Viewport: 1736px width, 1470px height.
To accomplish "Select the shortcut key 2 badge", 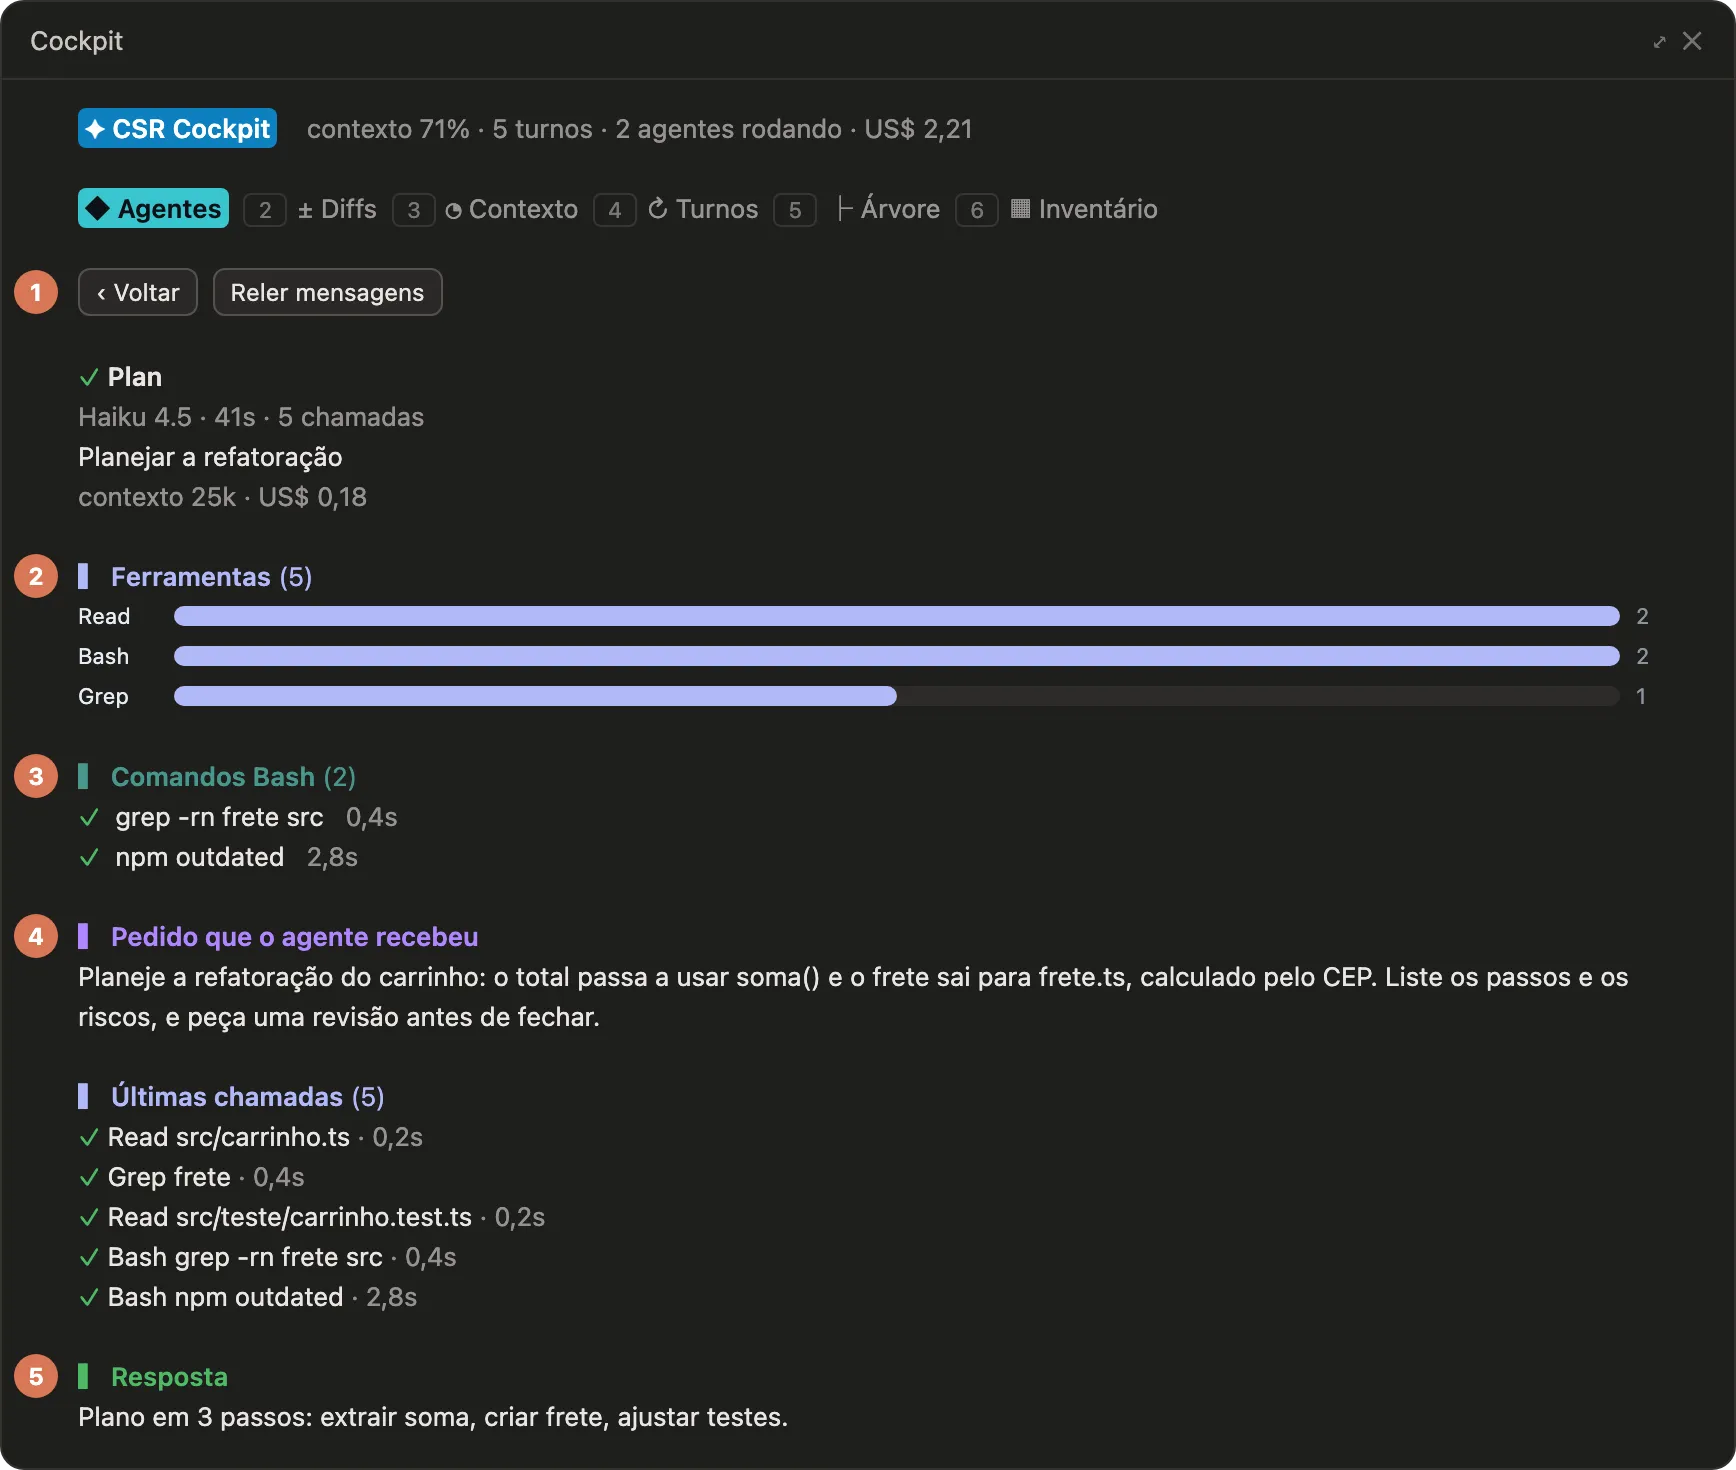I will tap(265, 210).
